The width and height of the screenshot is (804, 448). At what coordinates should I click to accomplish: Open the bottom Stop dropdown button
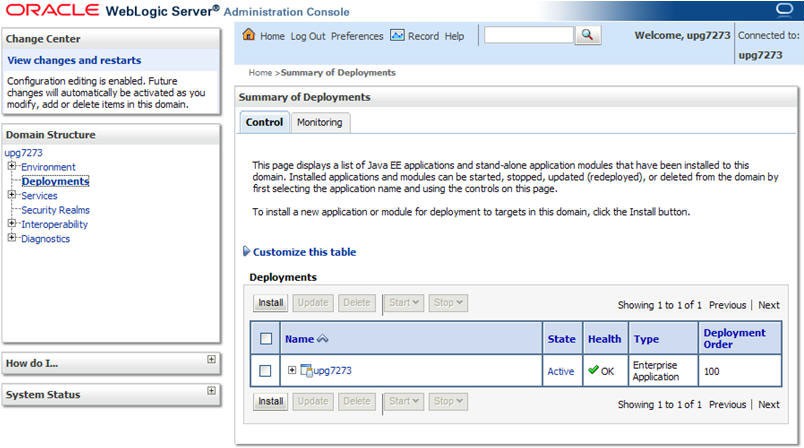[x=448, y=401]
